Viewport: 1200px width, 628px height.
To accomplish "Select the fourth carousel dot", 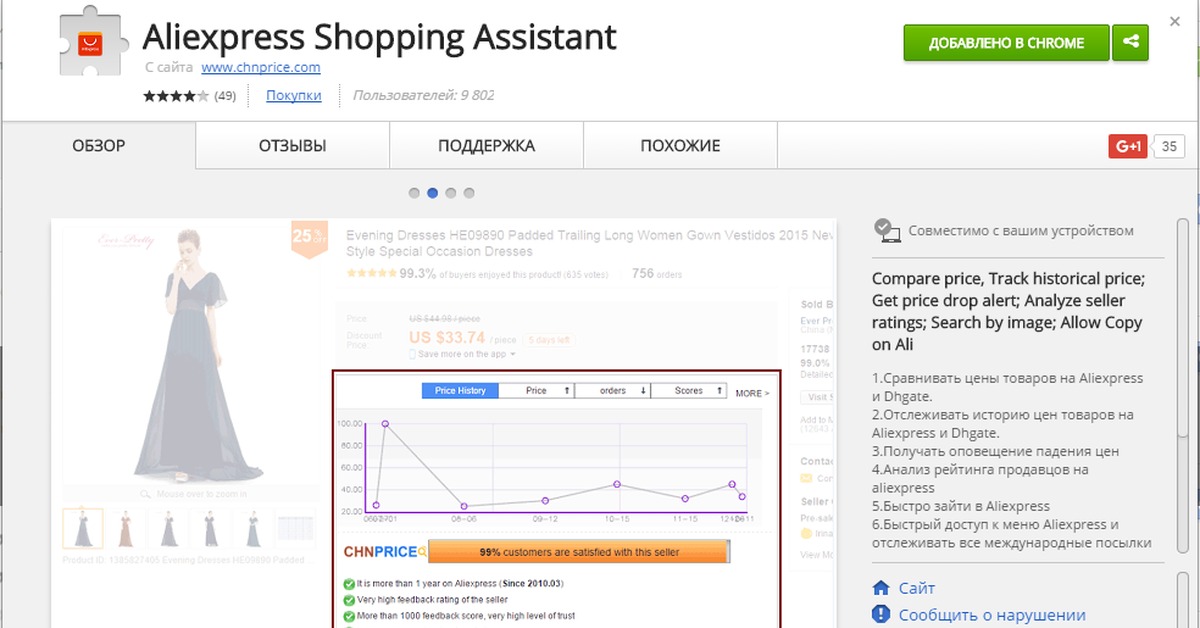I will (x=469, y=193).
